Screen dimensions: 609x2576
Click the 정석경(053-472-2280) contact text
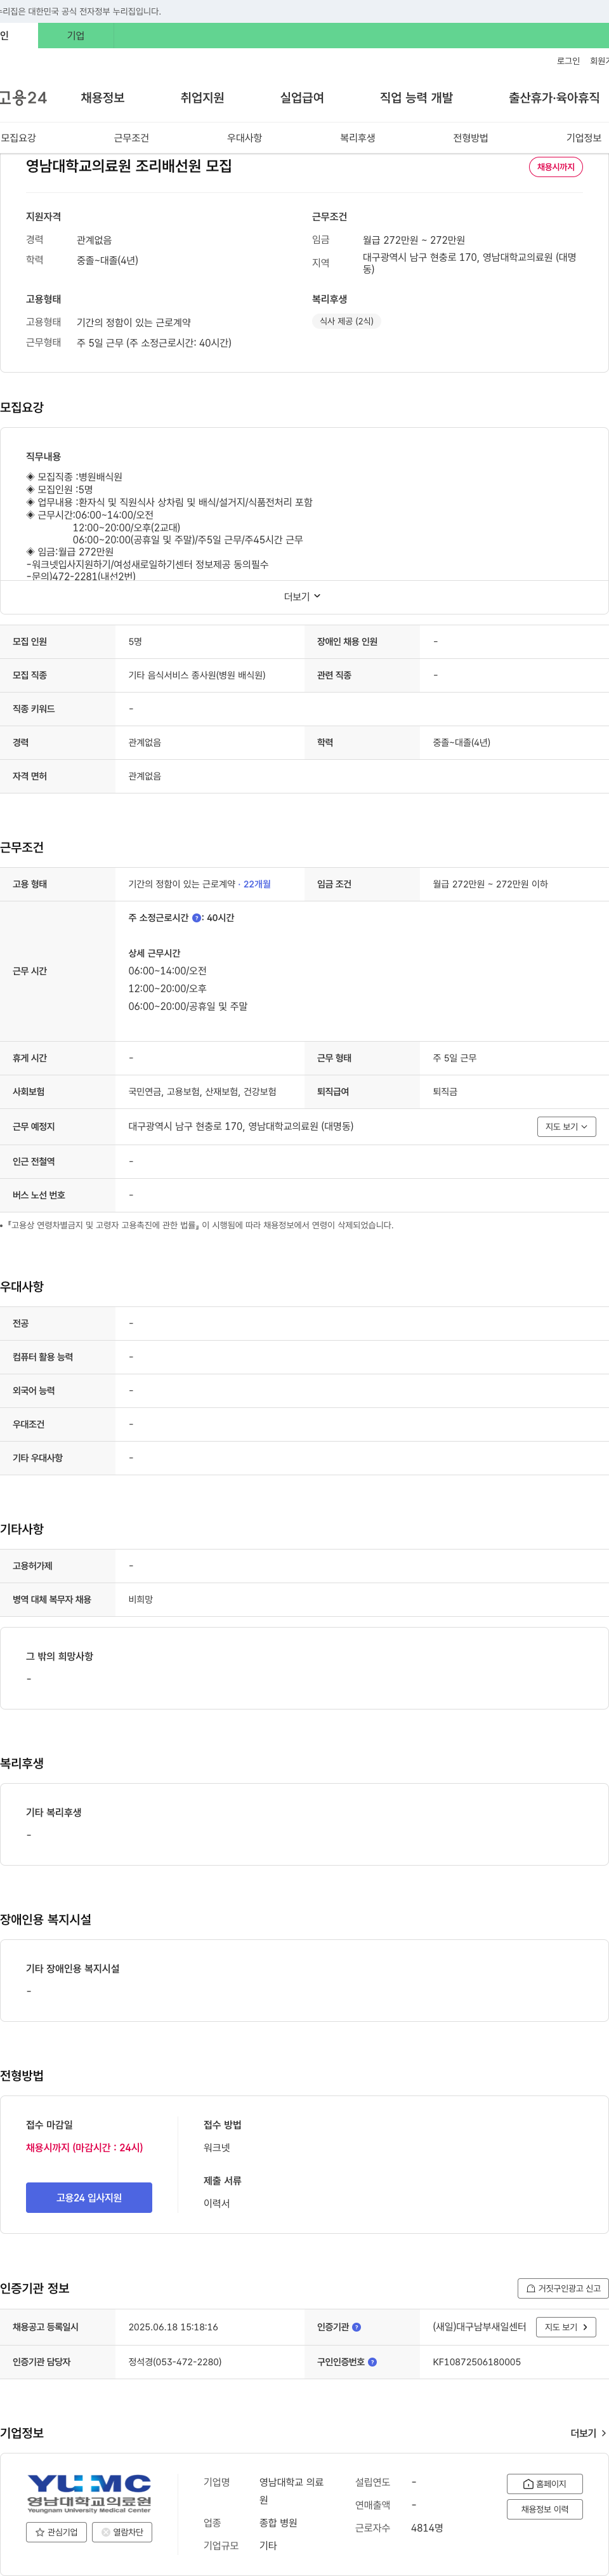[x=175, y=2362]
